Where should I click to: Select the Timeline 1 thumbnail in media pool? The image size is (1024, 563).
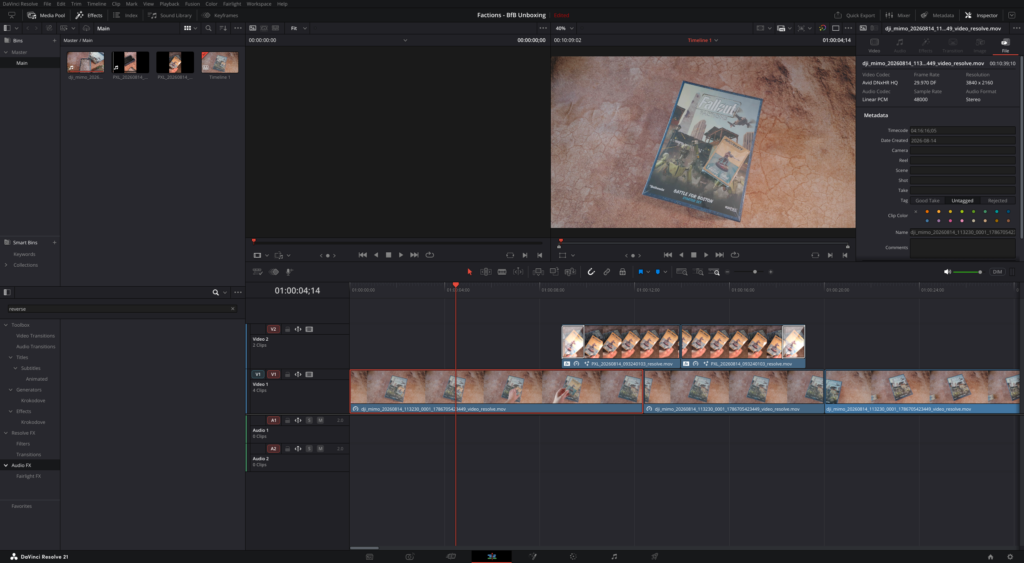[220, 62]
